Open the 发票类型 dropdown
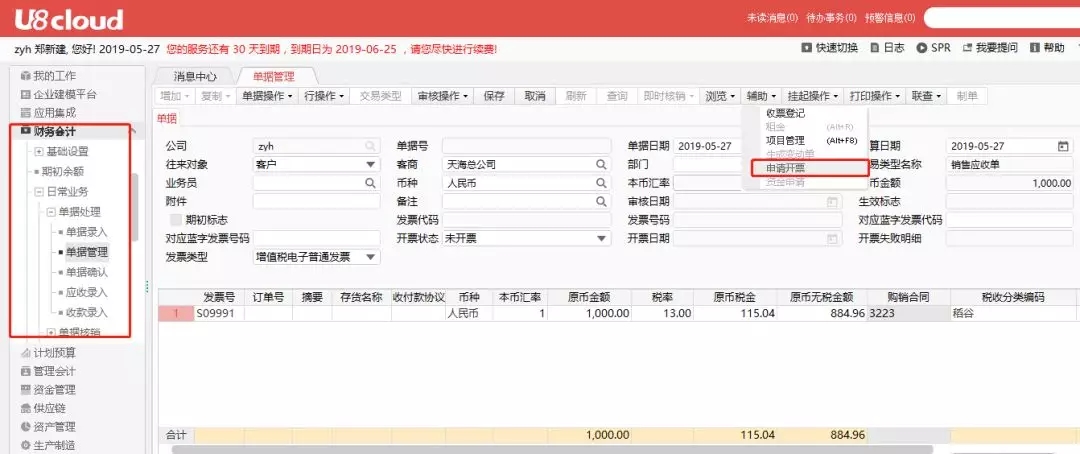 371,257
